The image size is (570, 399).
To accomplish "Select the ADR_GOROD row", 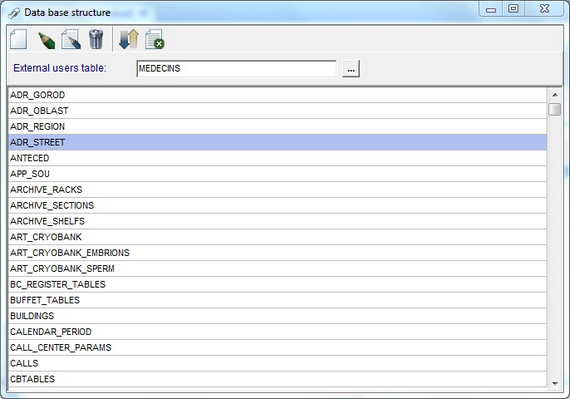I will [x=277, y=95].
